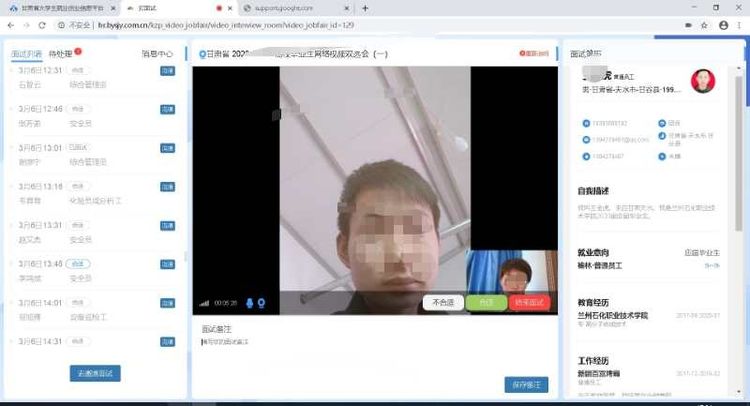Select the 3月6日 12:31 interview entry
The image size is (750, 406).
tap(95, 77)
